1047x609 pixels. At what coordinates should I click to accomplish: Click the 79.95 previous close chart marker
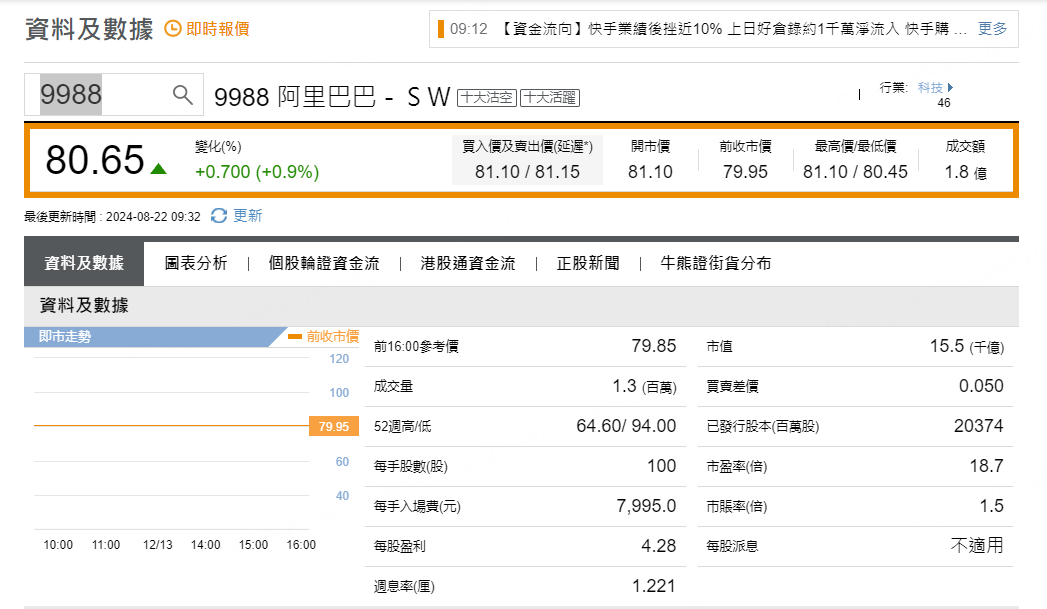(334, 426)
